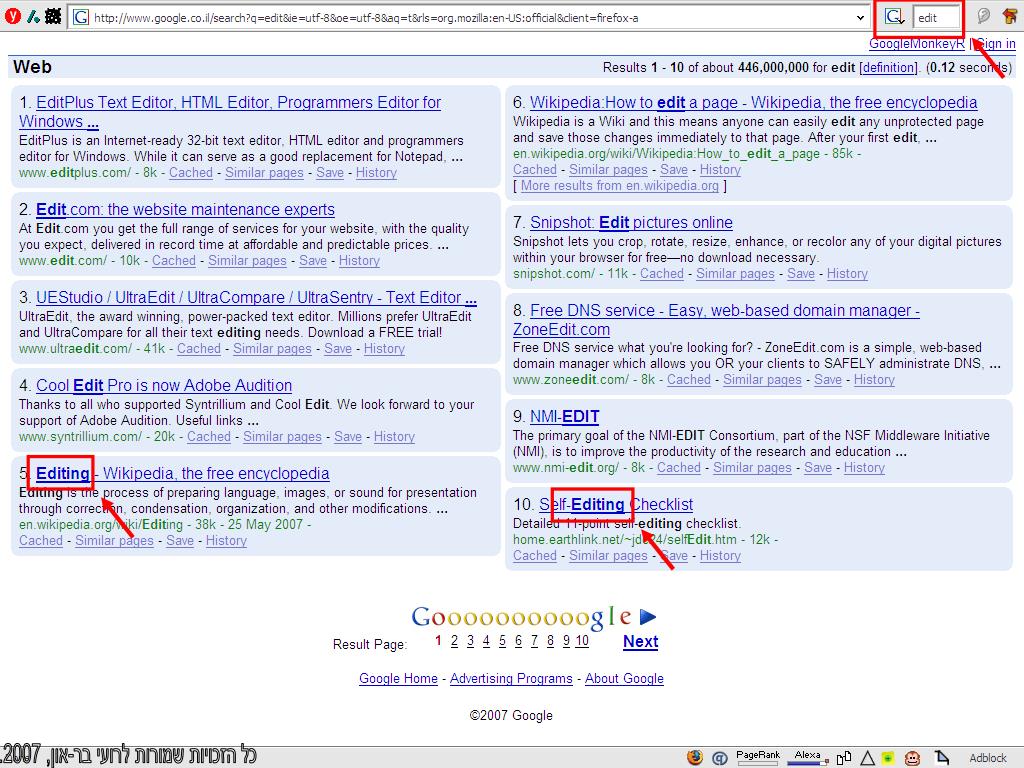Image resolution: width=1024 pixels, height=768 pixels.
Task: Open 'Cool Edit Pro is now Adobe Audition'
Action: coord(164,386)
